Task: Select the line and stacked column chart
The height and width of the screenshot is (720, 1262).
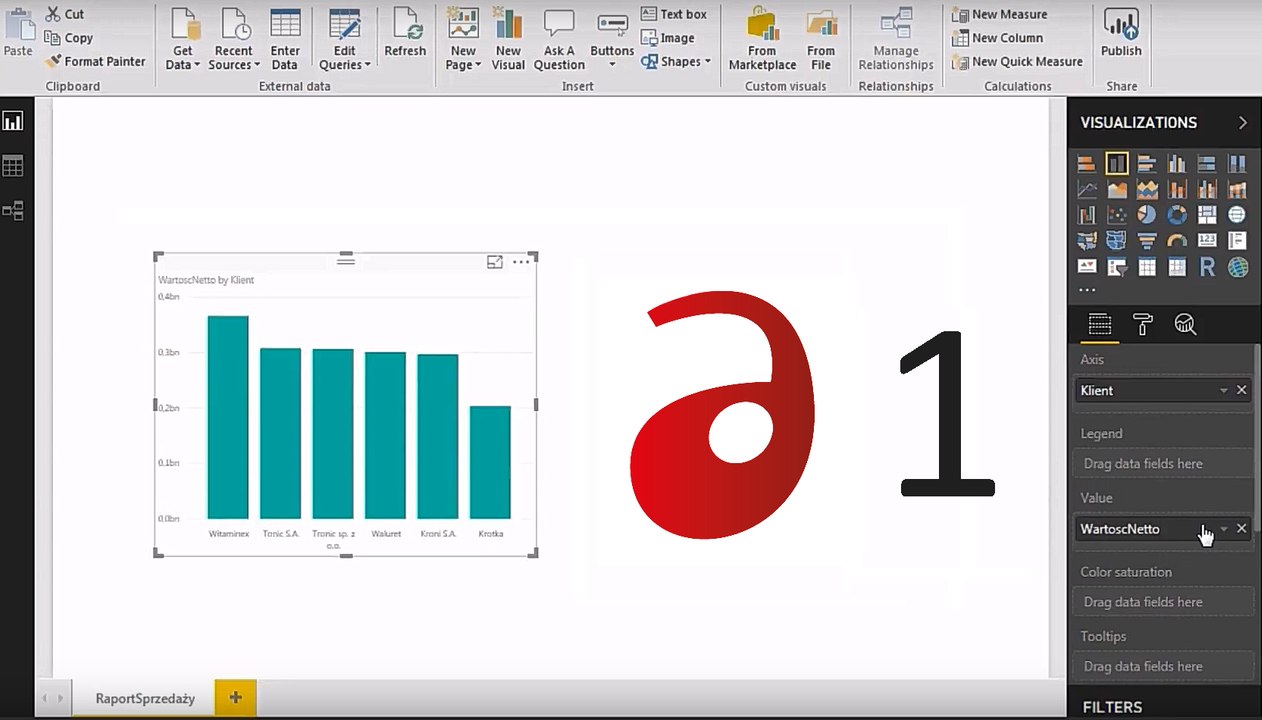Action: tap(1177, 189)
